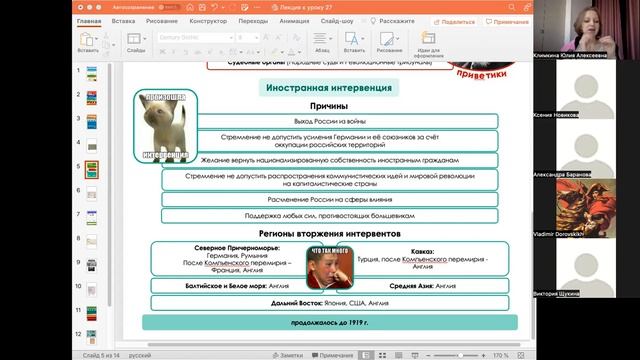This screenshot has width=640, height=360.
Task: Click the русский language indicator
Action: (x=140, y=356)
